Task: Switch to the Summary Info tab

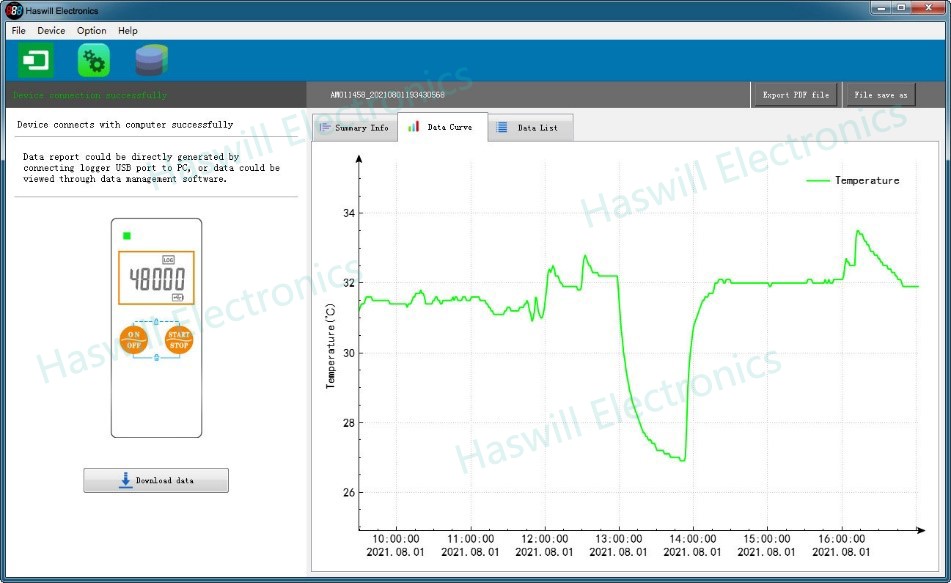Action: [355, 127]
